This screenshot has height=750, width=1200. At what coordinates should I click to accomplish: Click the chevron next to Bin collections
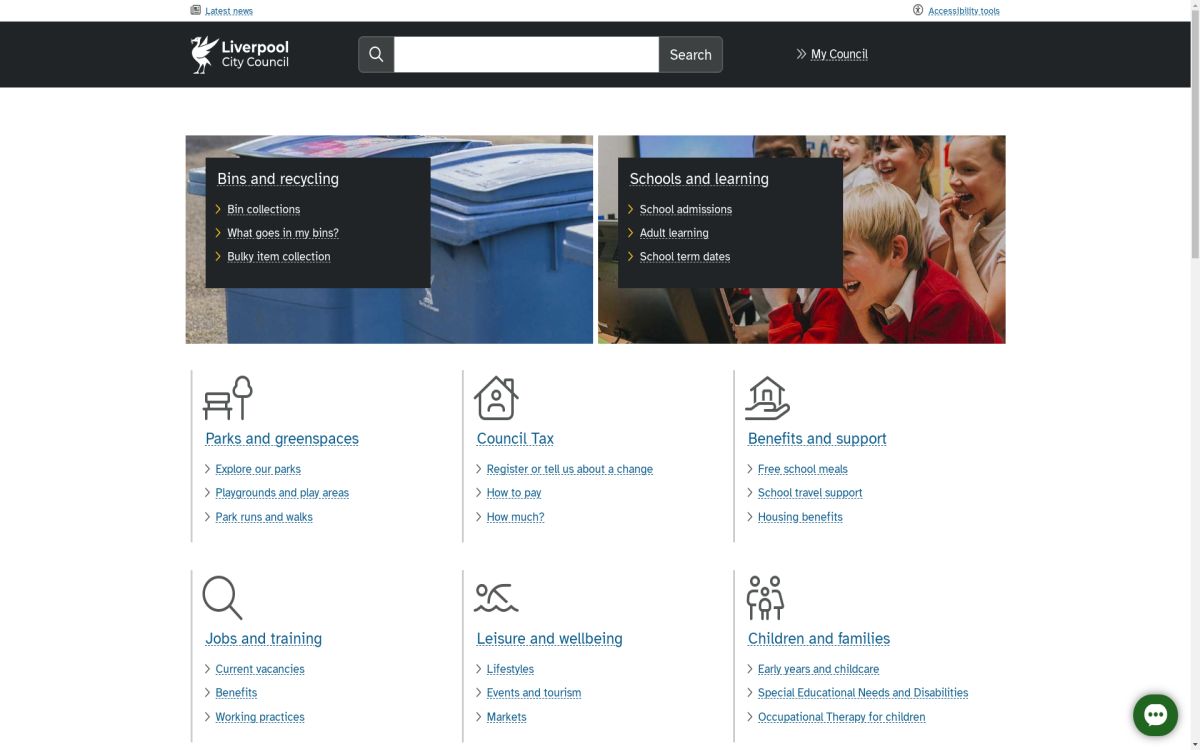(218, 209)
